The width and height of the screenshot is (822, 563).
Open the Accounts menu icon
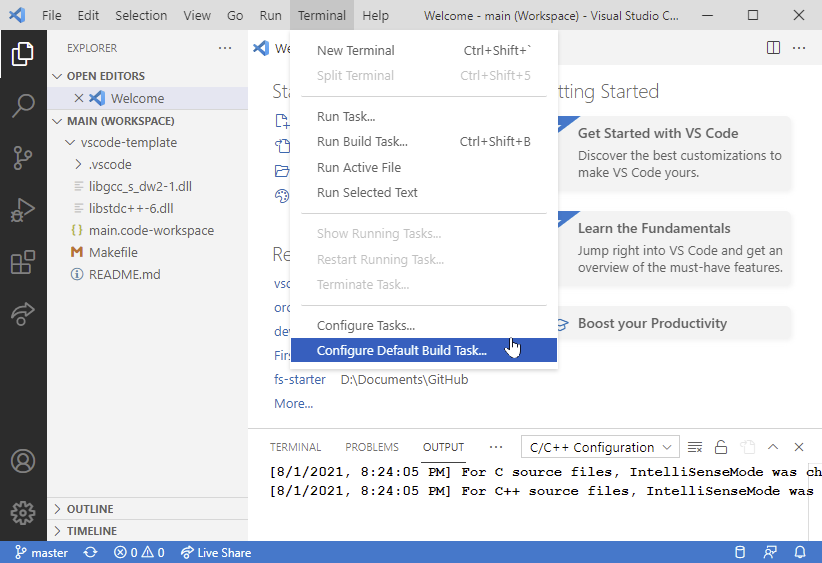coord(23,461)
